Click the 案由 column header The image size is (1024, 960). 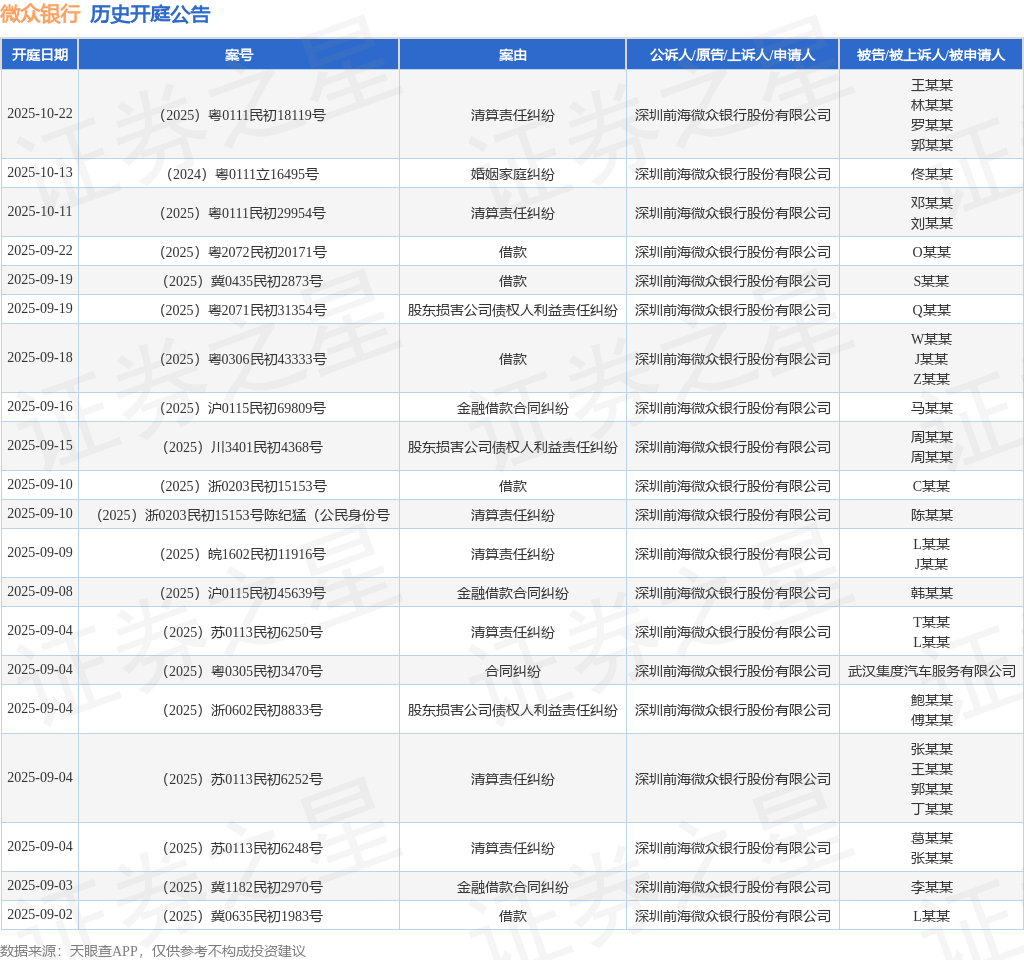[513, 55]
